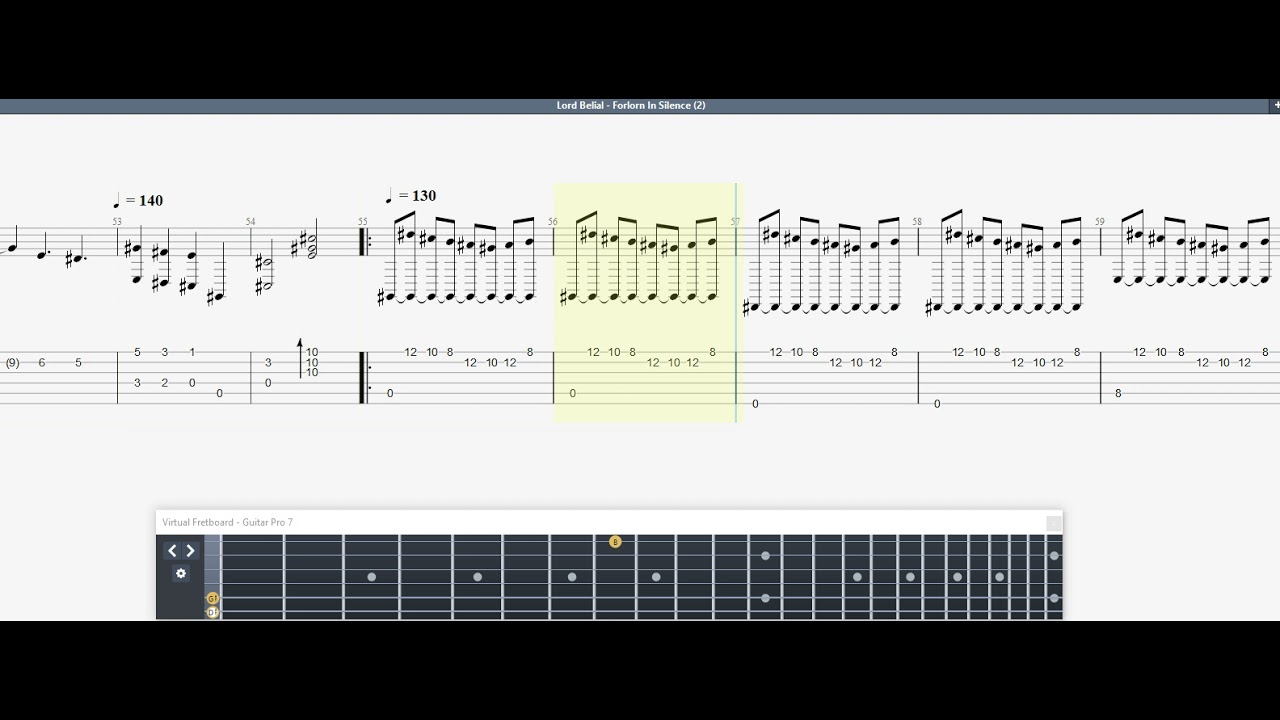The width and height of the screenshot is (1280, 720).
Task: Select the 'Lord Belial - Forlorn In Silence (2)' title tab
Action: (x=631, y=105)
